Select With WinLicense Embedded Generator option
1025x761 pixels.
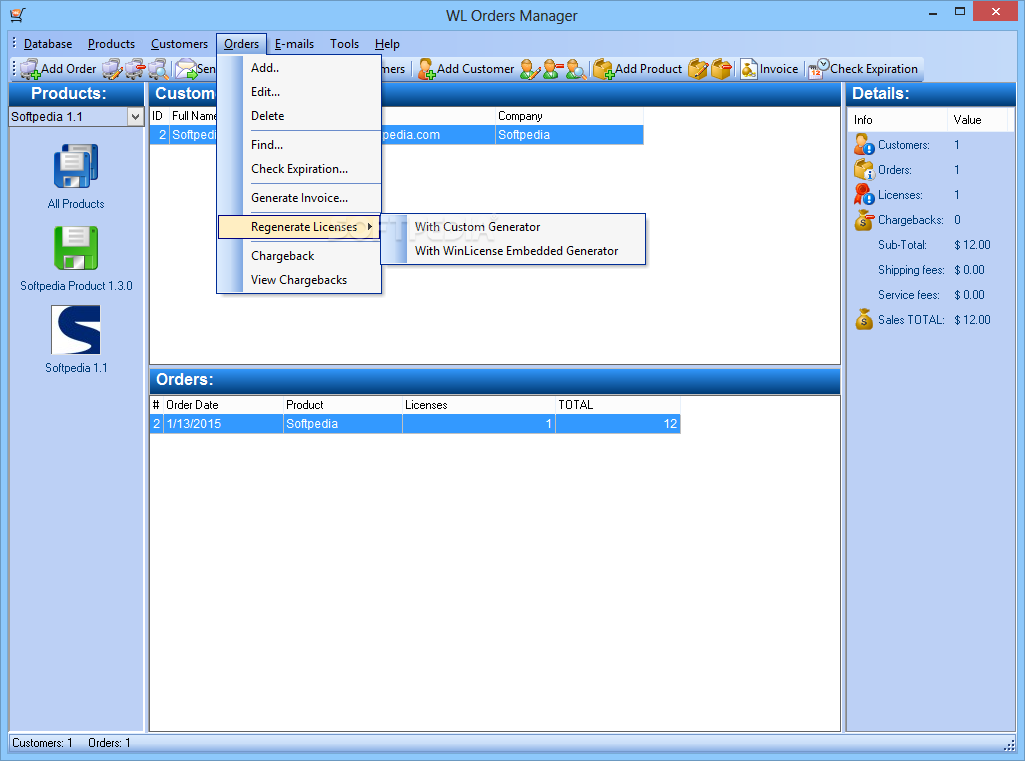pos(513,251)
